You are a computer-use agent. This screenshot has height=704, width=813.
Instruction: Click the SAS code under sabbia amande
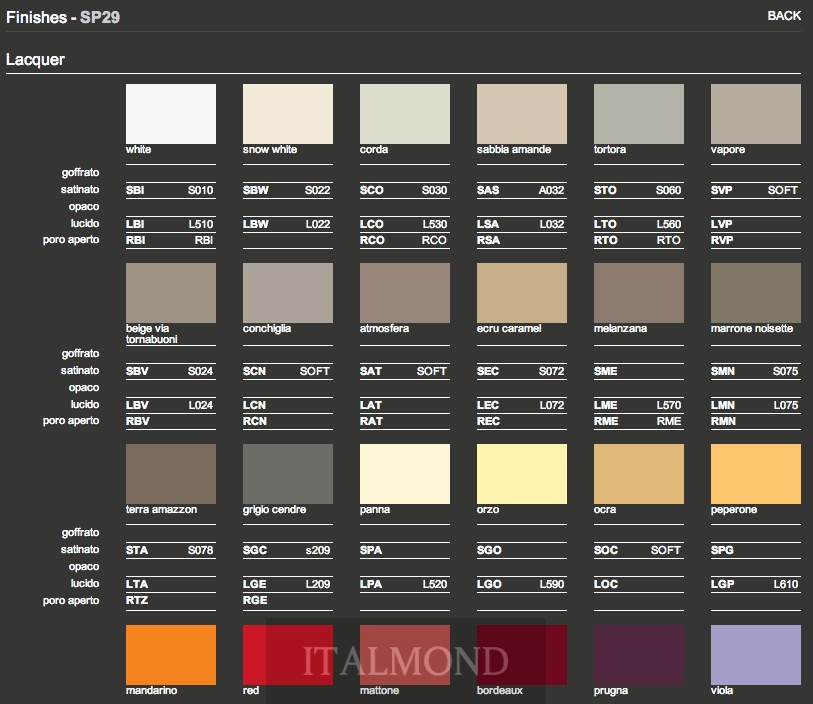488,190
